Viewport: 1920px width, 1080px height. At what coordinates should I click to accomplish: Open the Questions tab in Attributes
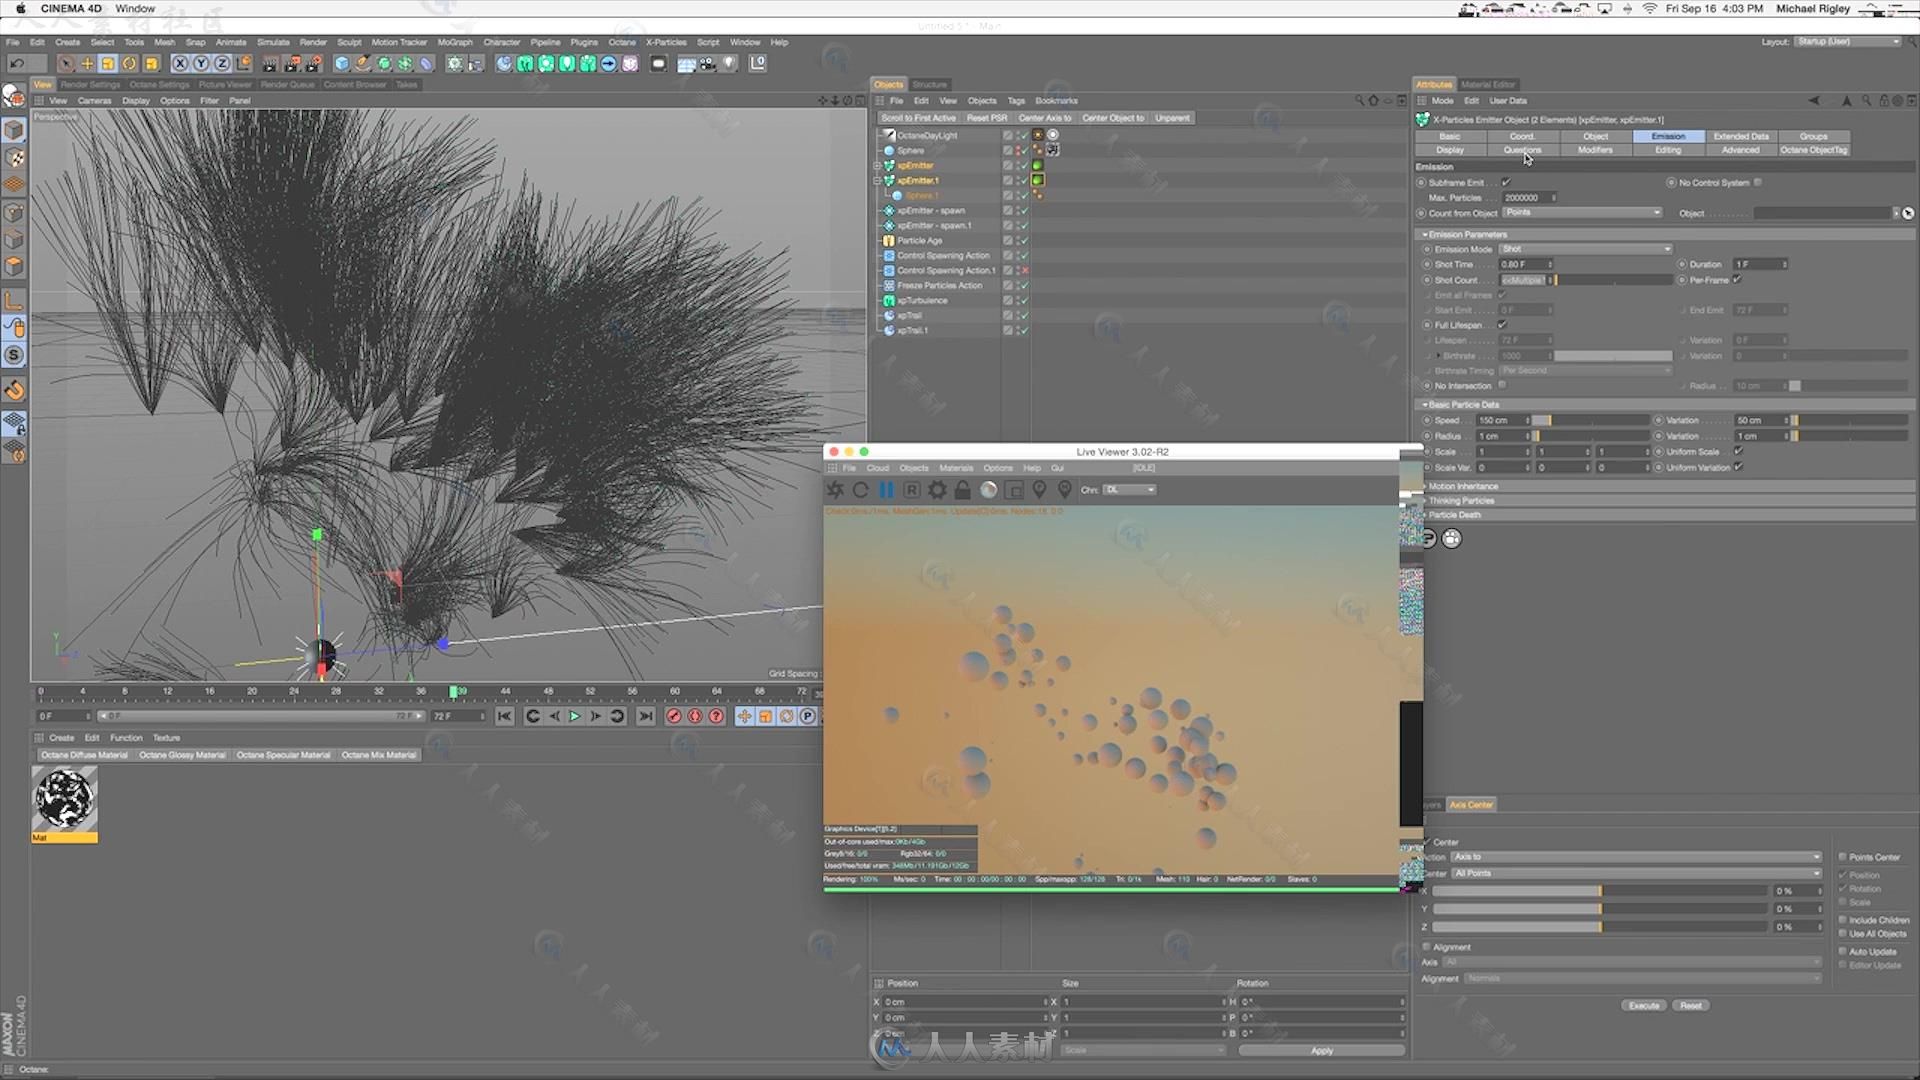pyautogui.click(x=1522, y=150)
